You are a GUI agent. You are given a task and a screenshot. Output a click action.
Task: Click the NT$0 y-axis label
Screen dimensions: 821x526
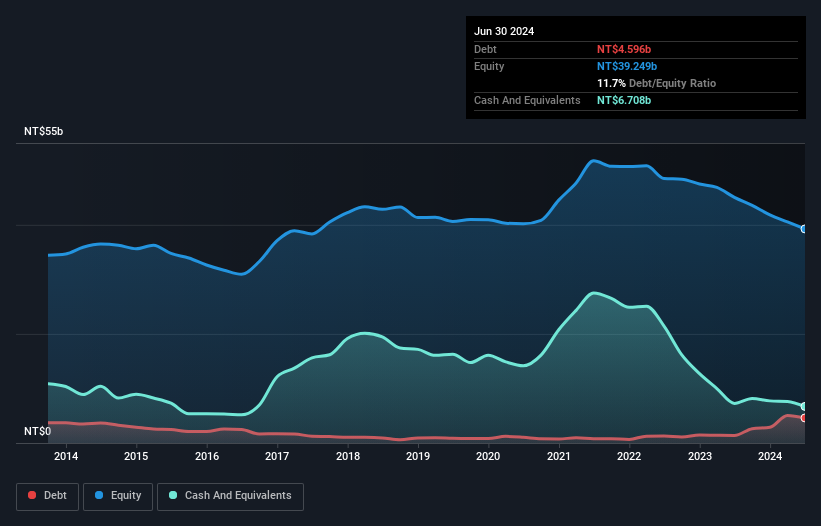point(38,431)
